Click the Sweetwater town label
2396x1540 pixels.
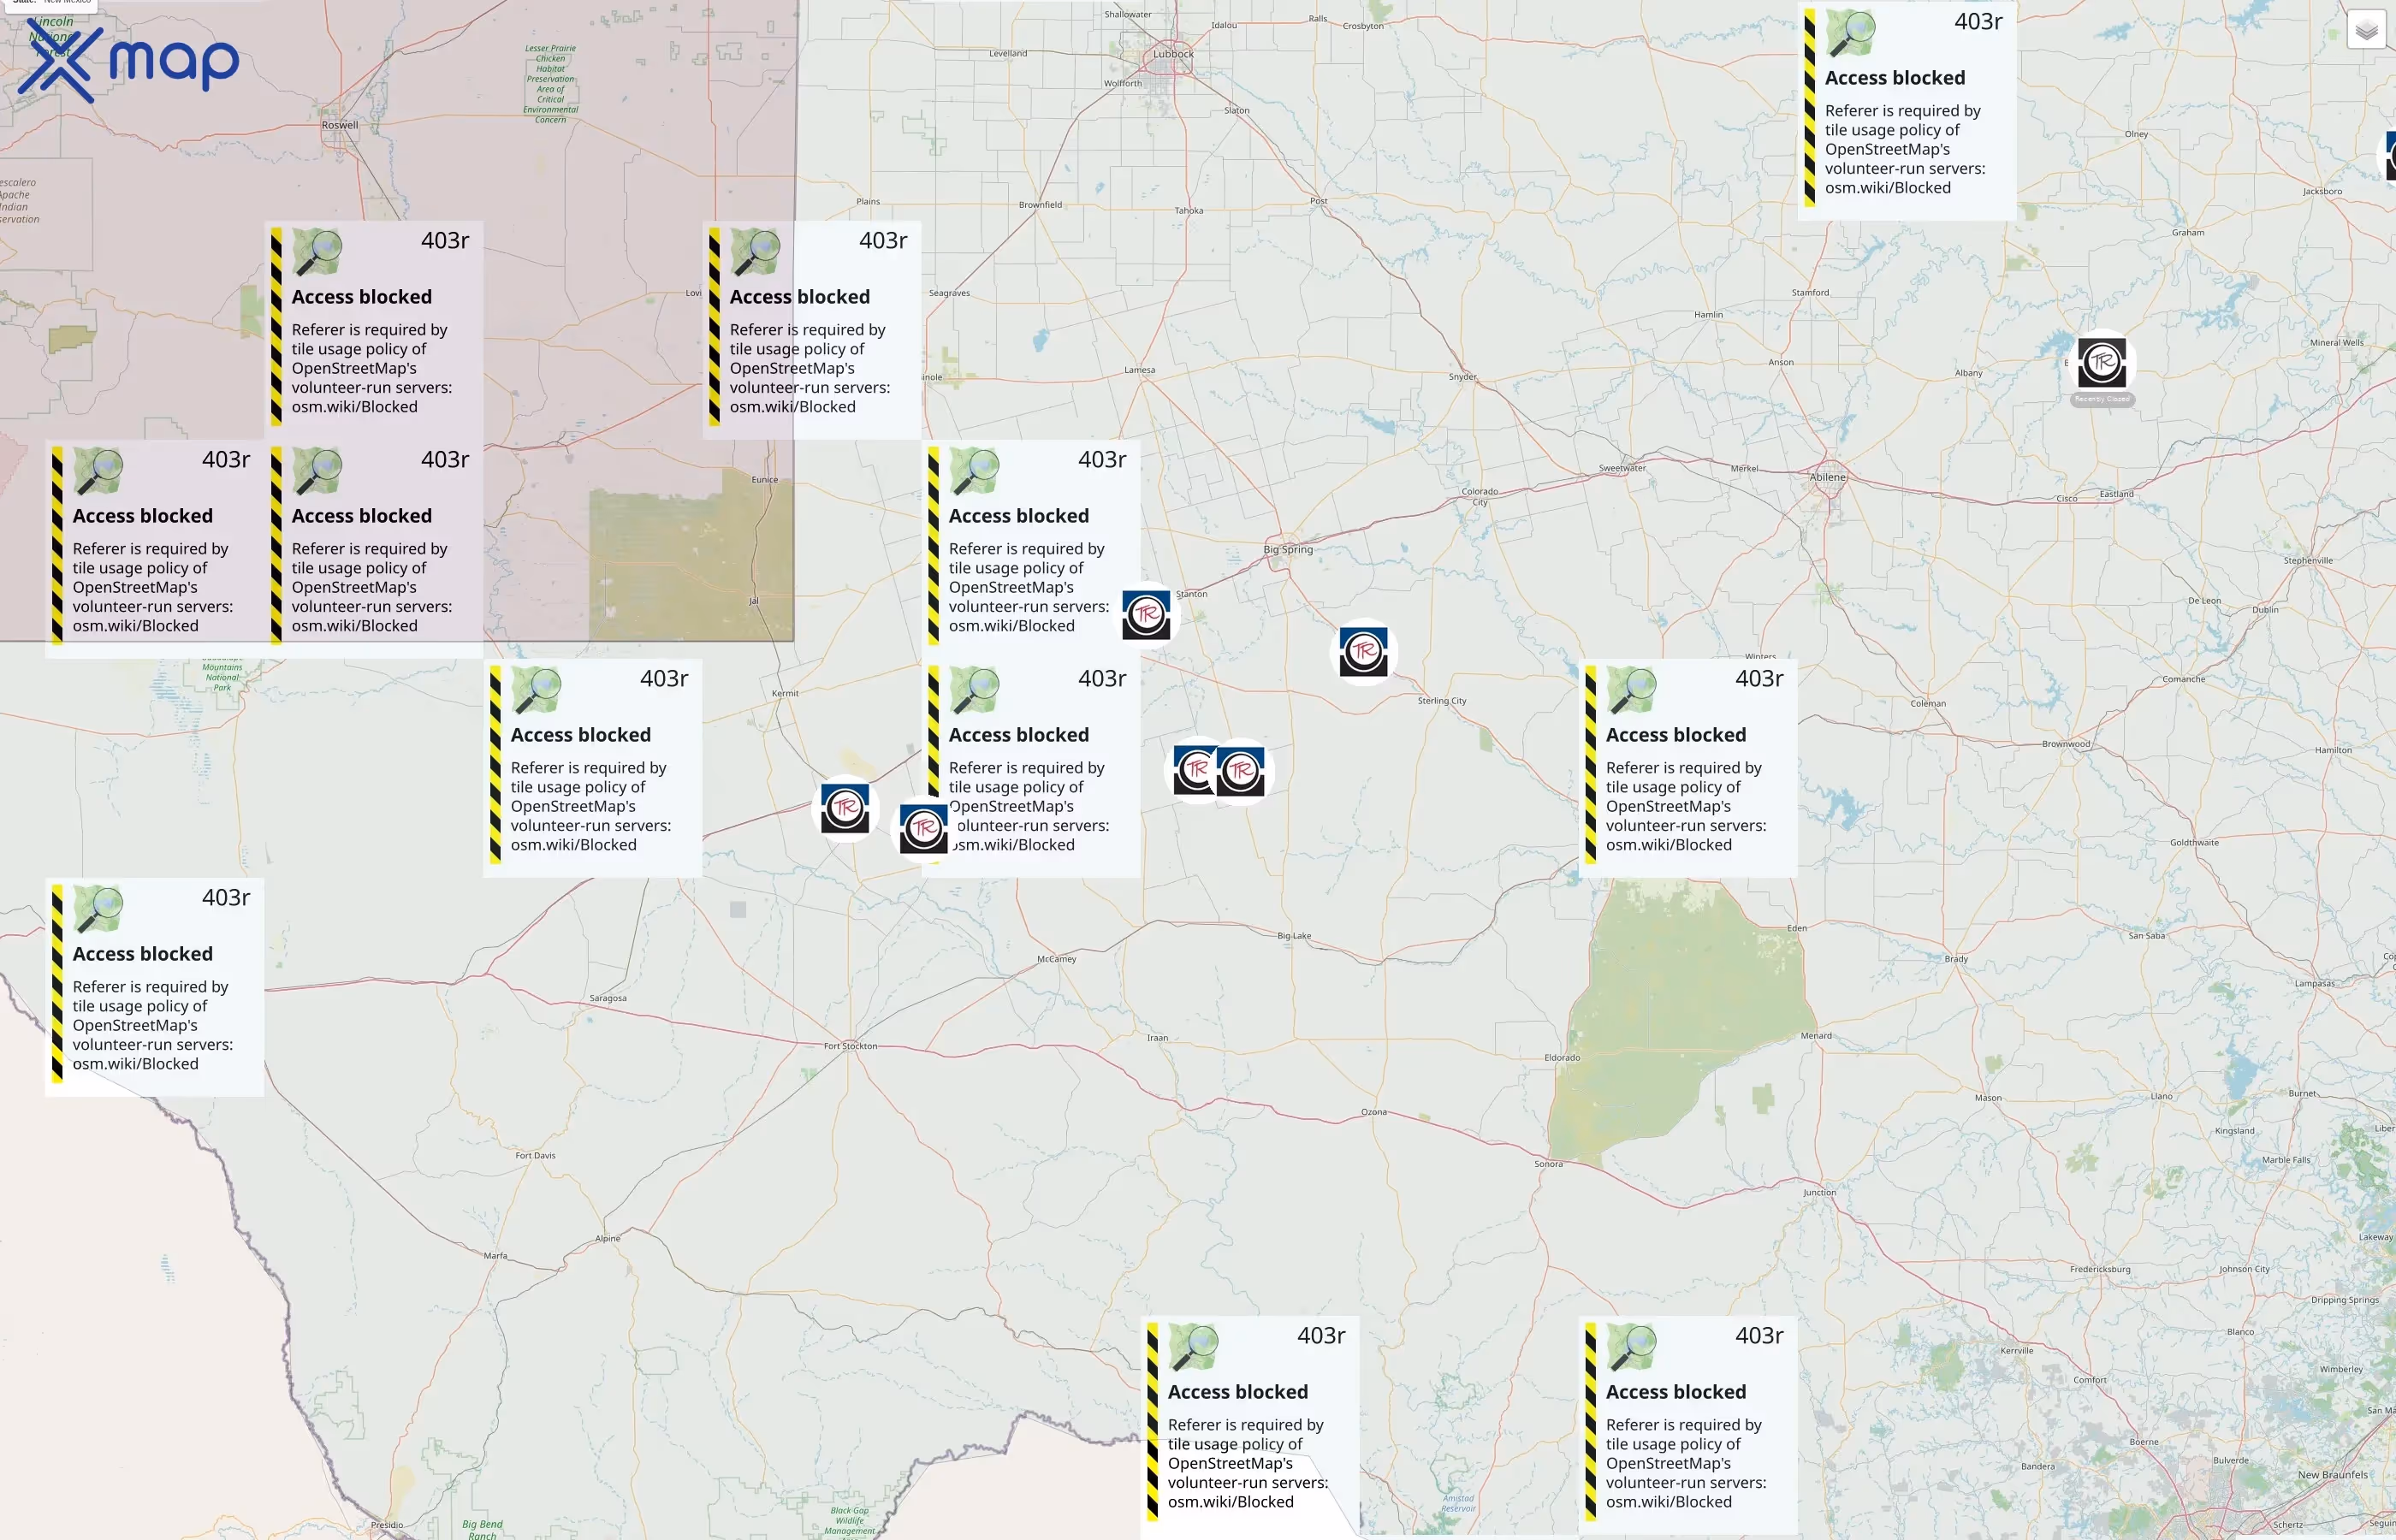1622,468
